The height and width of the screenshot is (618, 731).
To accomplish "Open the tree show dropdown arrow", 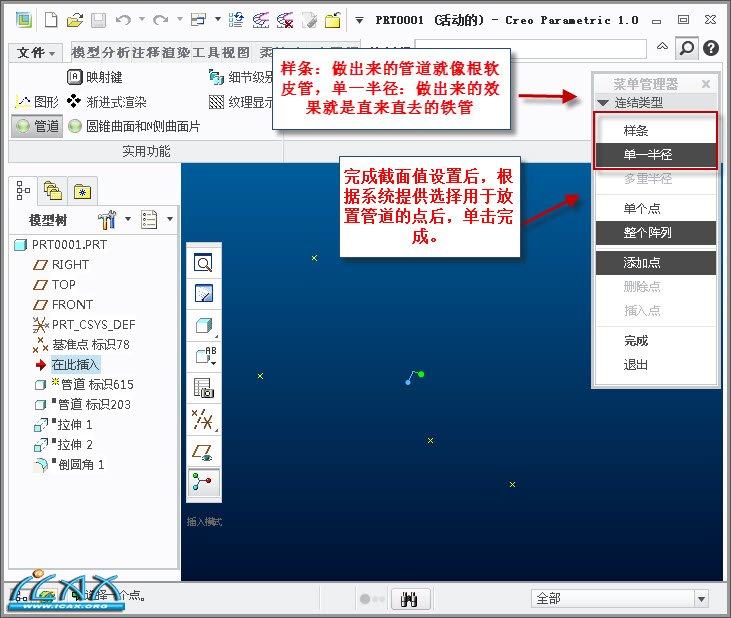I will (x=170, y=219).
